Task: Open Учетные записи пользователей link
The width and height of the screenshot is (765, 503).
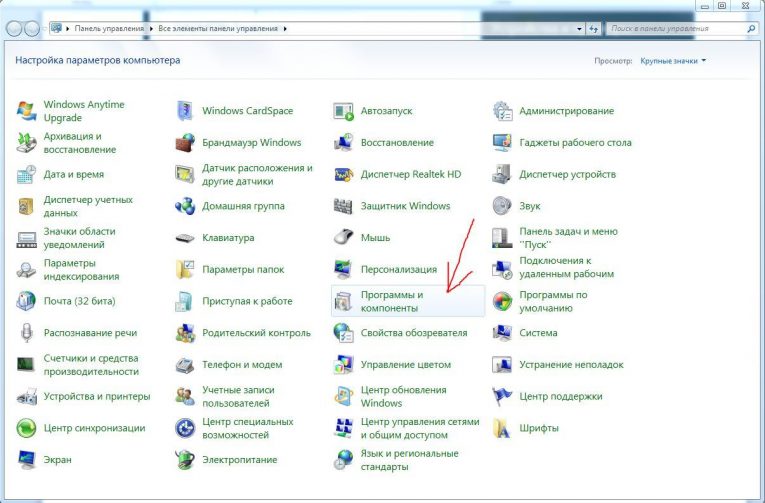Action: tap(238, 397)
